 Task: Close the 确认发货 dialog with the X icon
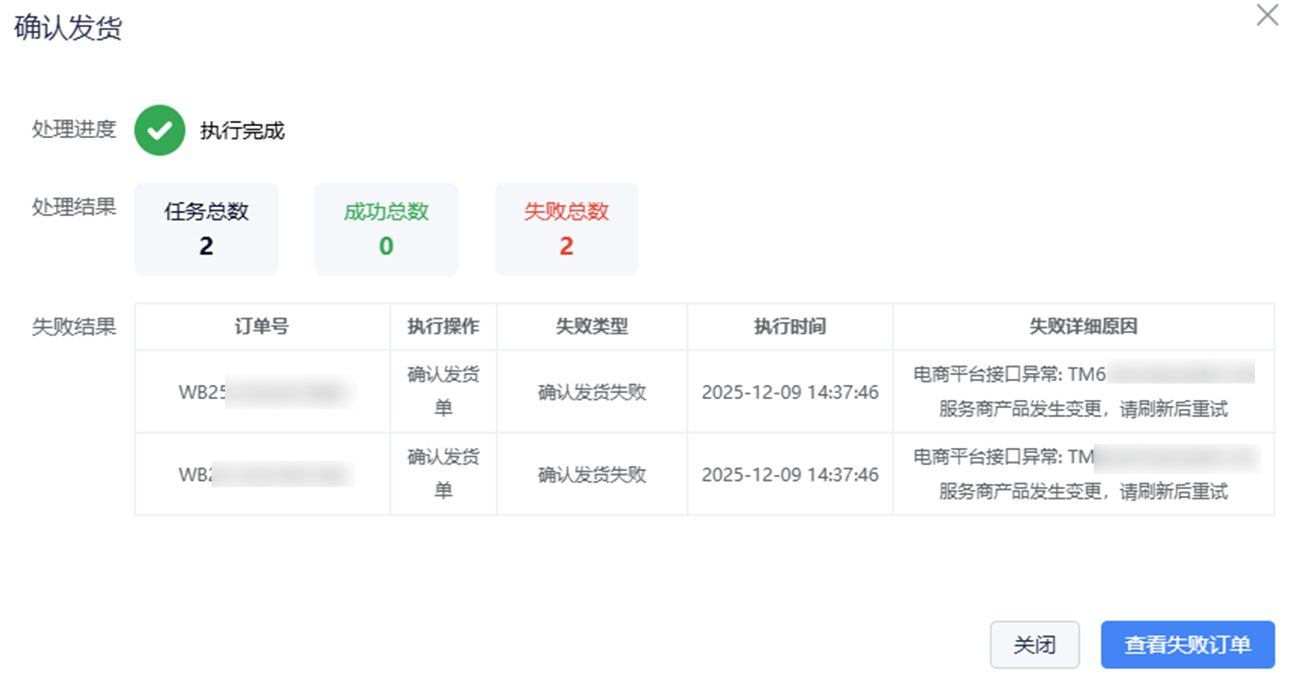(1267, 15)
